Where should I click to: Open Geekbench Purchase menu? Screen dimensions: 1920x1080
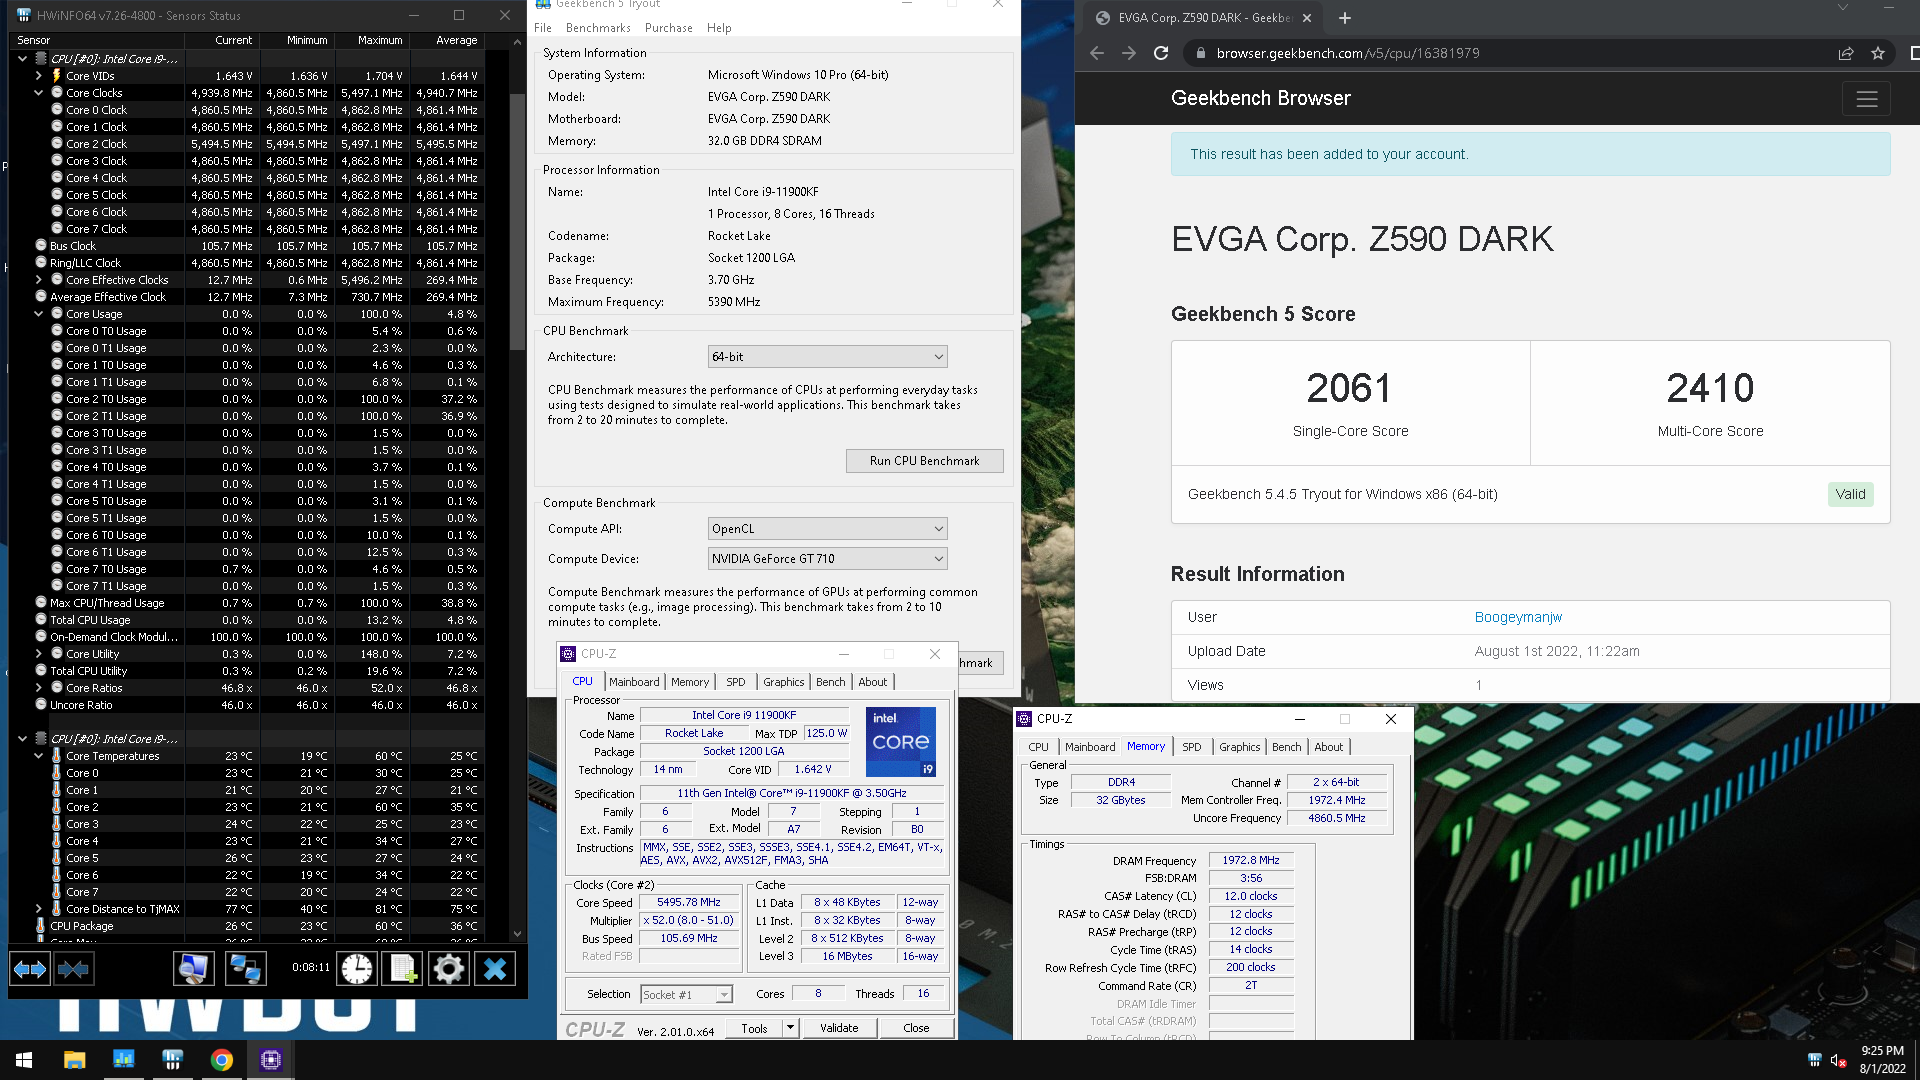tap(669, 28)
